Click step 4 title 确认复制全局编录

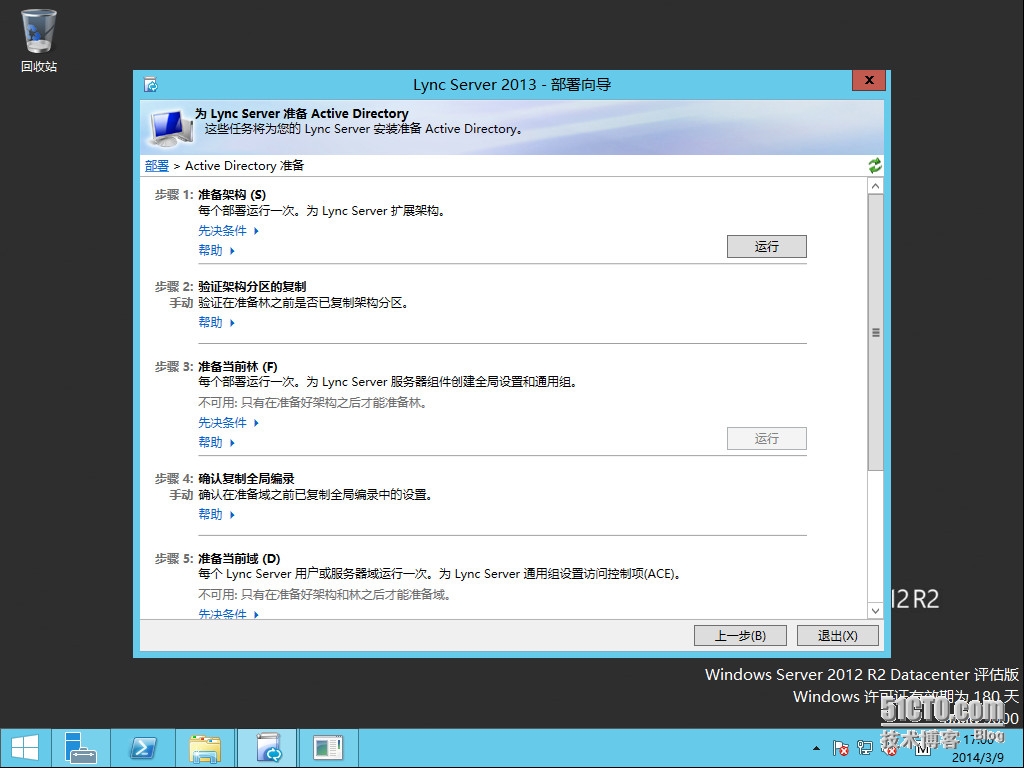(246, 479)
